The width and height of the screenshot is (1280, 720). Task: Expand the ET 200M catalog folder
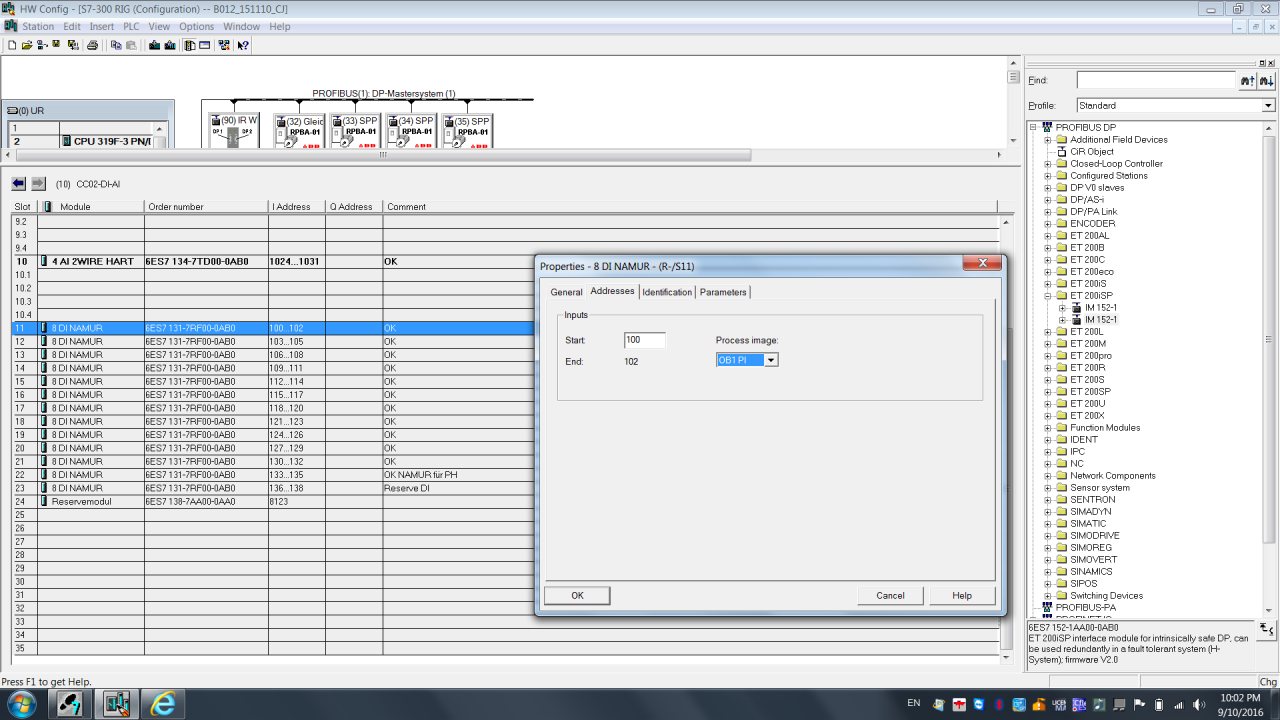tap(1048, 344)
